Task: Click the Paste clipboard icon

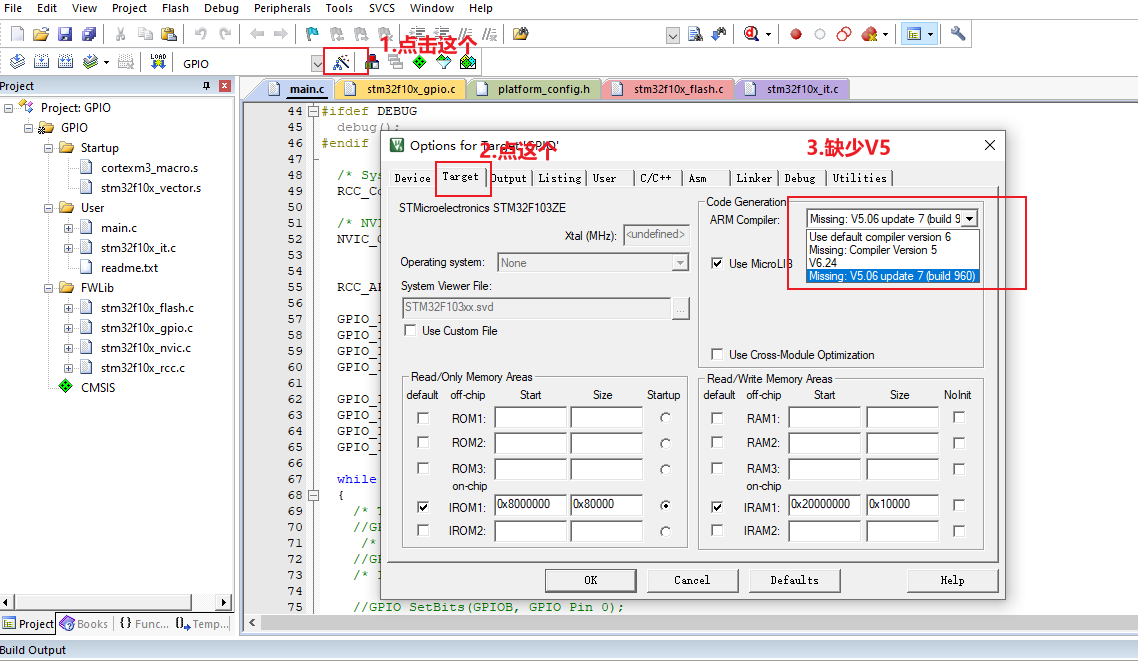Action: [168, 34]
